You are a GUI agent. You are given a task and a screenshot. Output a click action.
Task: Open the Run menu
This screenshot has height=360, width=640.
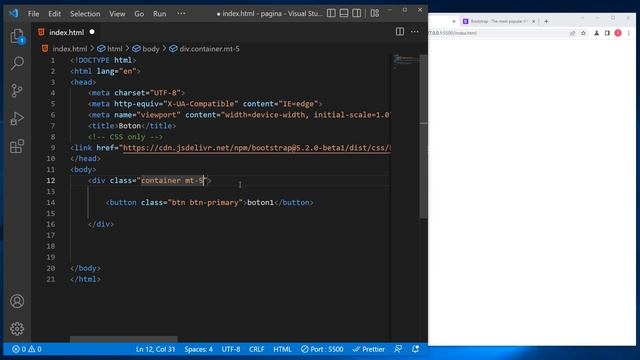pyautogui.click(x=160, y=13)
